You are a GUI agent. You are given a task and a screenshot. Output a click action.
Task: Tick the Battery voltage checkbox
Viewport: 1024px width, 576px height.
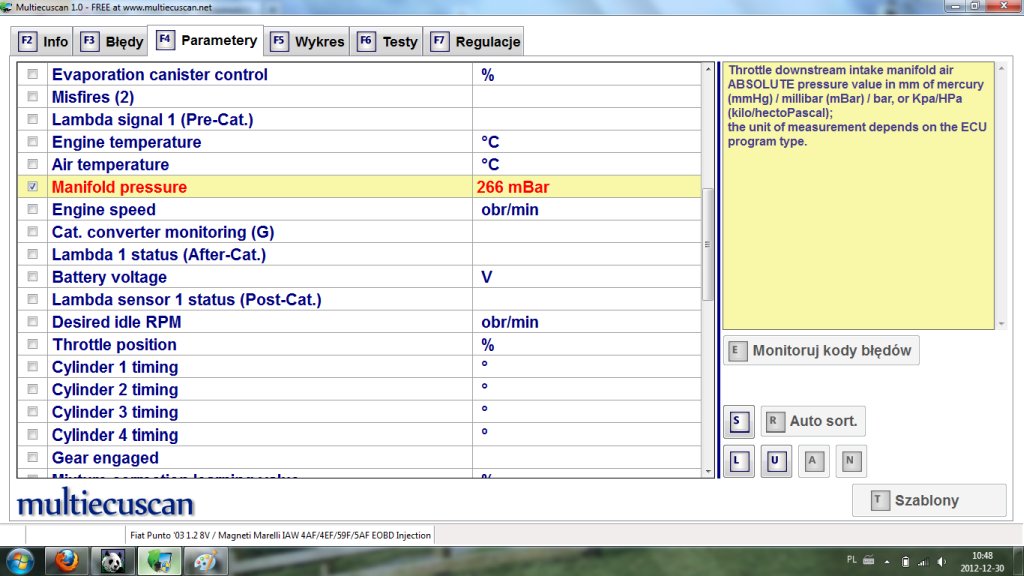pos(33,277)
